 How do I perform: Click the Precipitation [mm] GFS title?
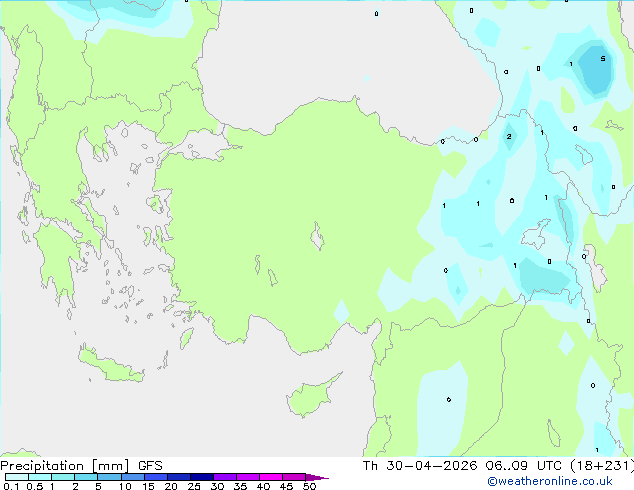point(81,466)
